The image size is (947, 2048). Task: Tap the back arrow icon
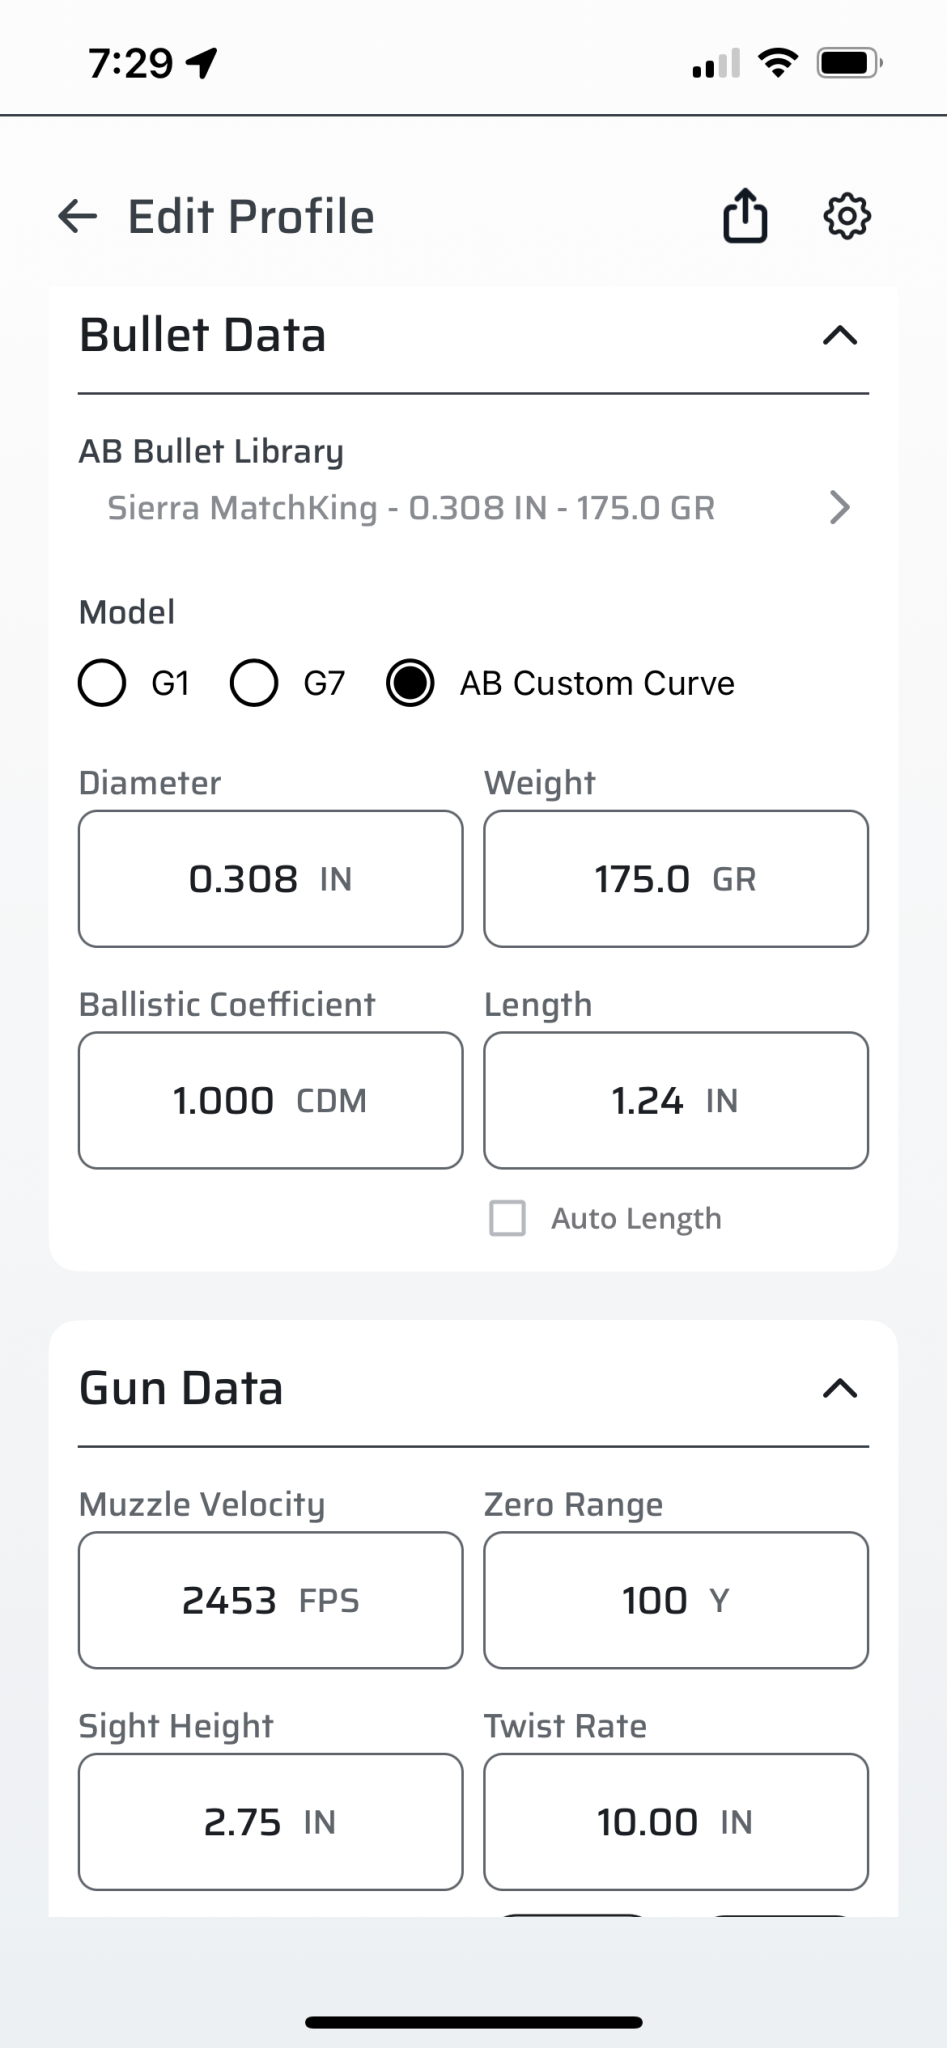[78, 216]
